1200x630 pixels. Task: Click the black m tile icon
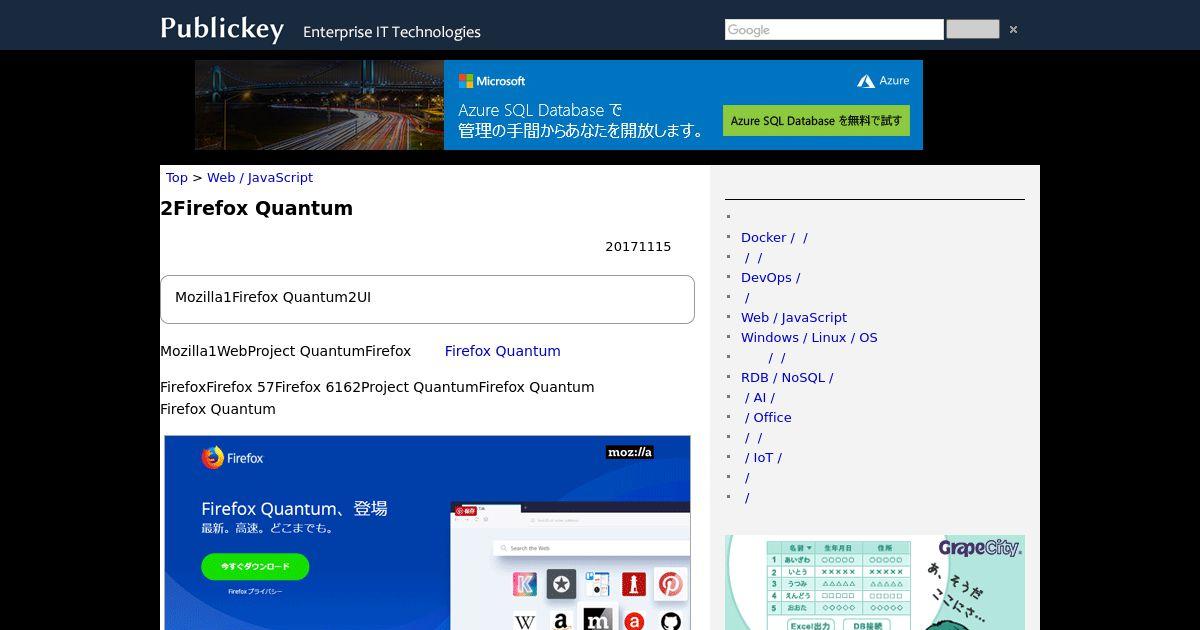(598, 620)
